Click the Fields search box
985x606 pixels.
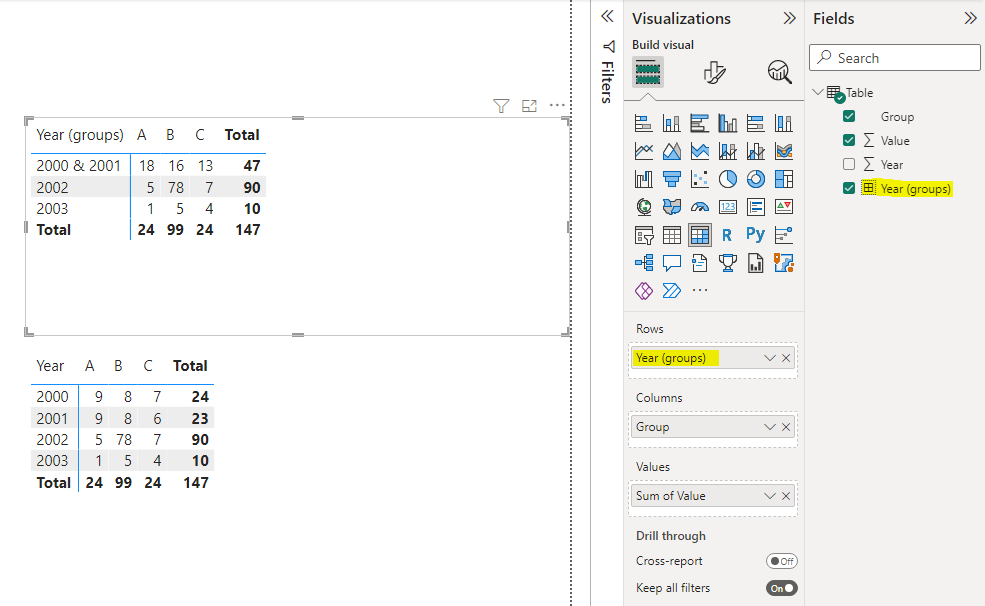click(895, 58)
